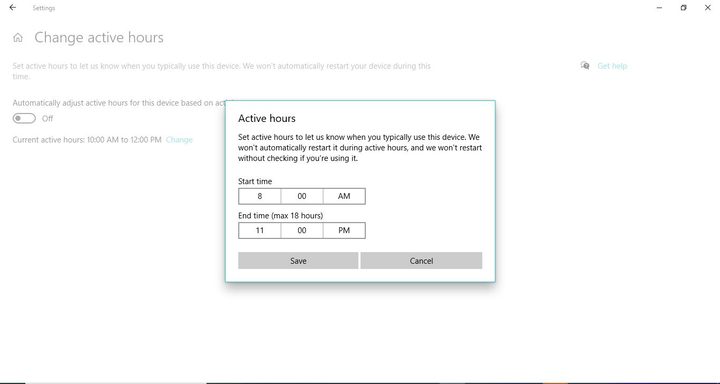Minimize the Settings window
The height and width of the screenshot is (384, 720).
659,8
